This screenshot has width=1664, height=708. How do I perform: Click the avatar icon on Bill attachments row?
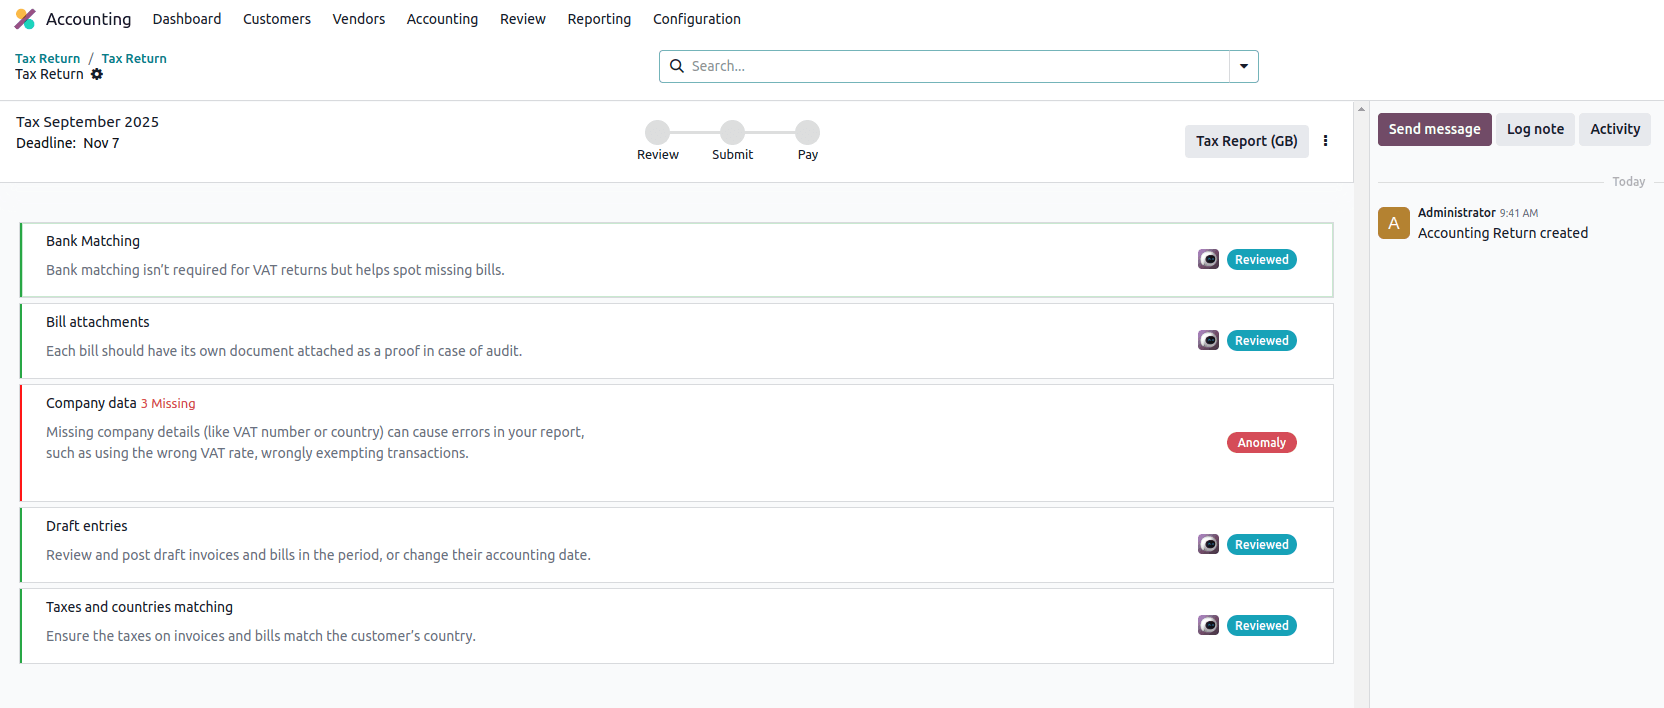tap(1208, 340)
